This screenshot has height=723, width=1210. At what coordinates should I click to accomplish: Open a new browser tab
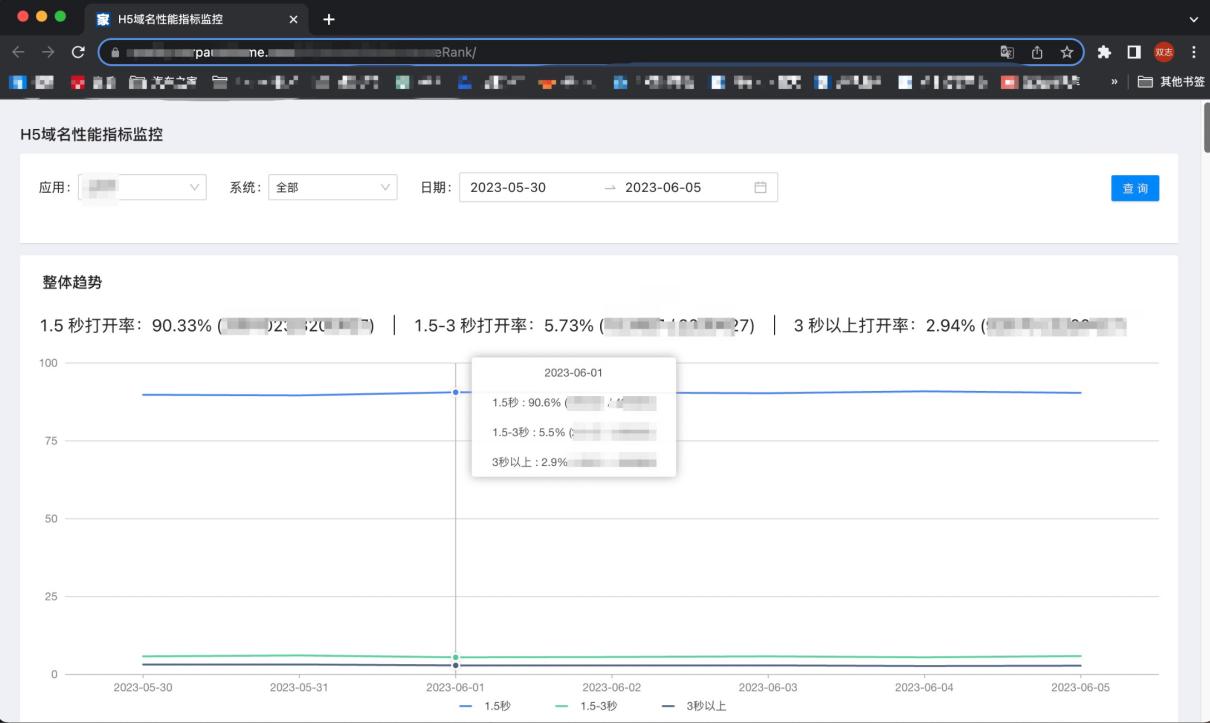click(329, 19)
